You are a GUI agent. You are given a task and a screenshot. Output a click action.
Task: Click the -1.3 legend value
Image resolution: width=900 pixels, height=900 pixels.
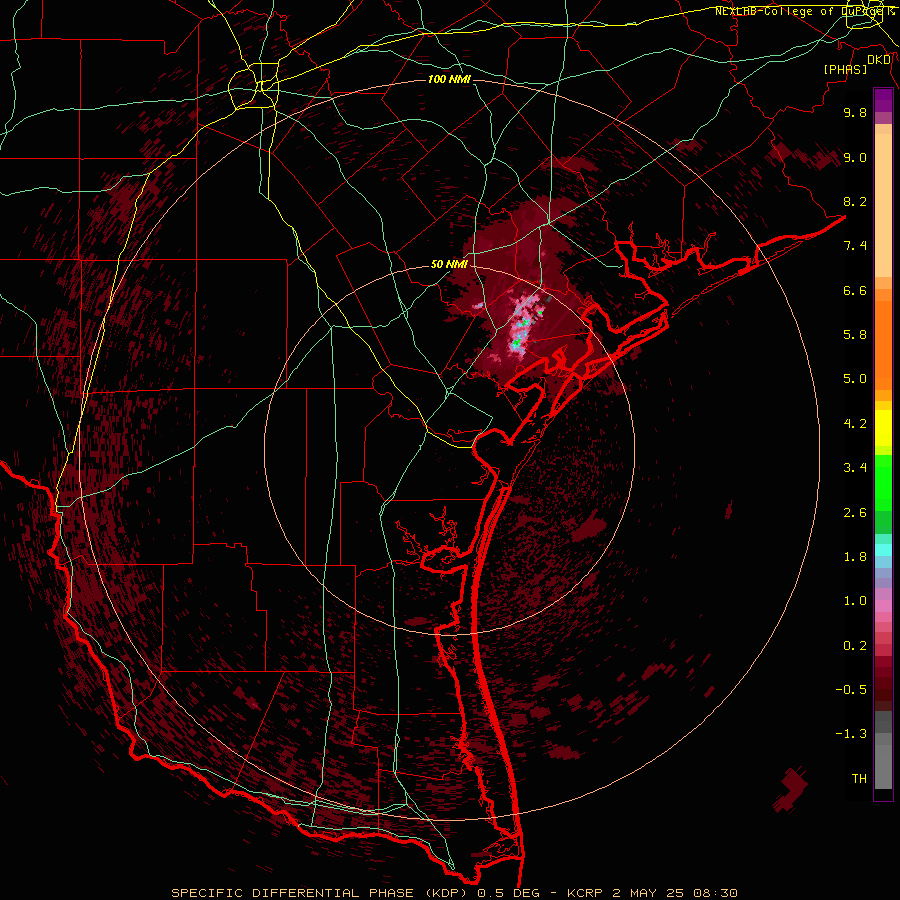pos(851,734)
